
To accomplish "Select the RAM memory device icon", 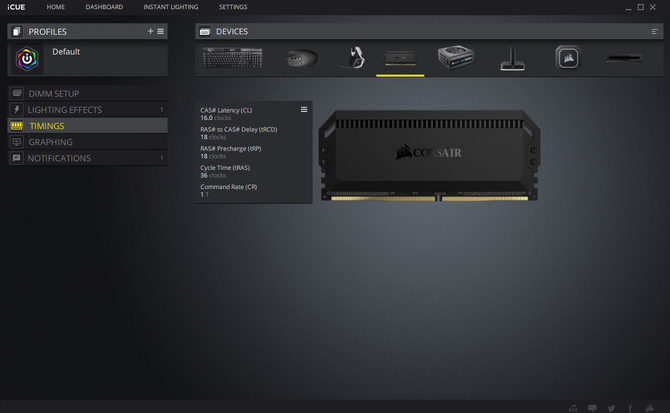I will pyautogui.click(x=400, y=59).
